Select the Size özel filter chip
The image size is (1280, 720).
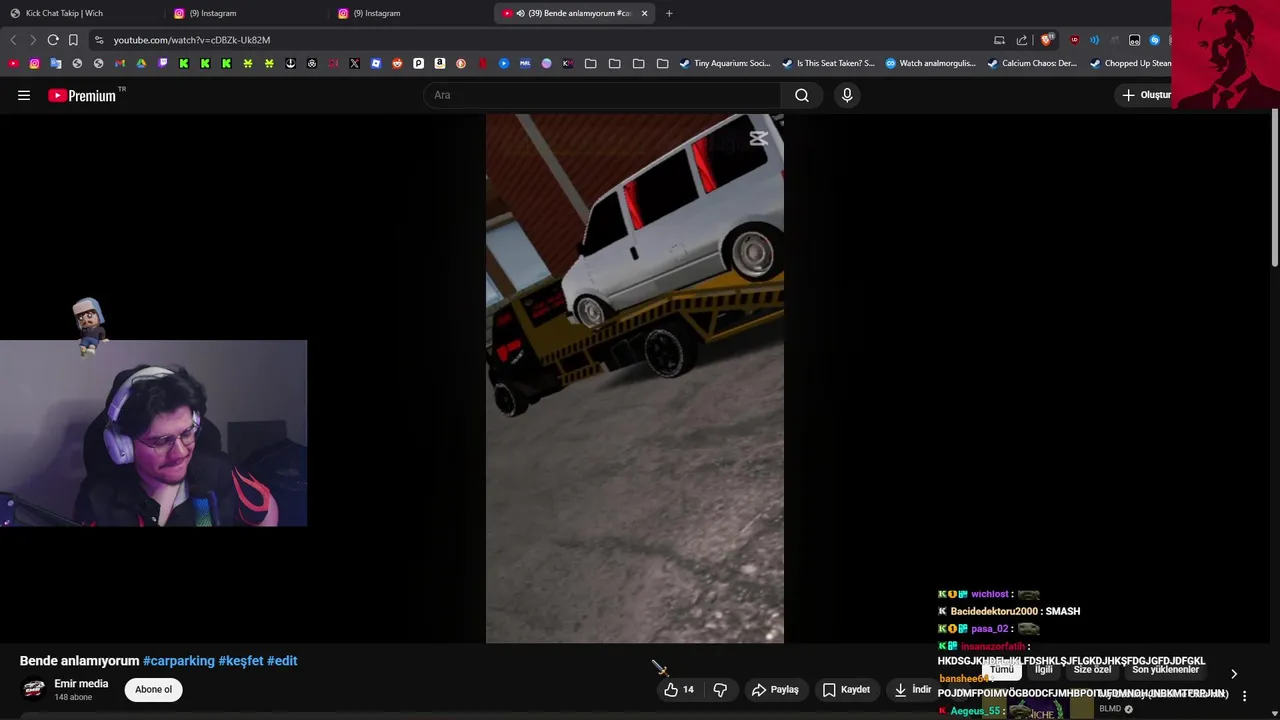tap(1092, 670)
